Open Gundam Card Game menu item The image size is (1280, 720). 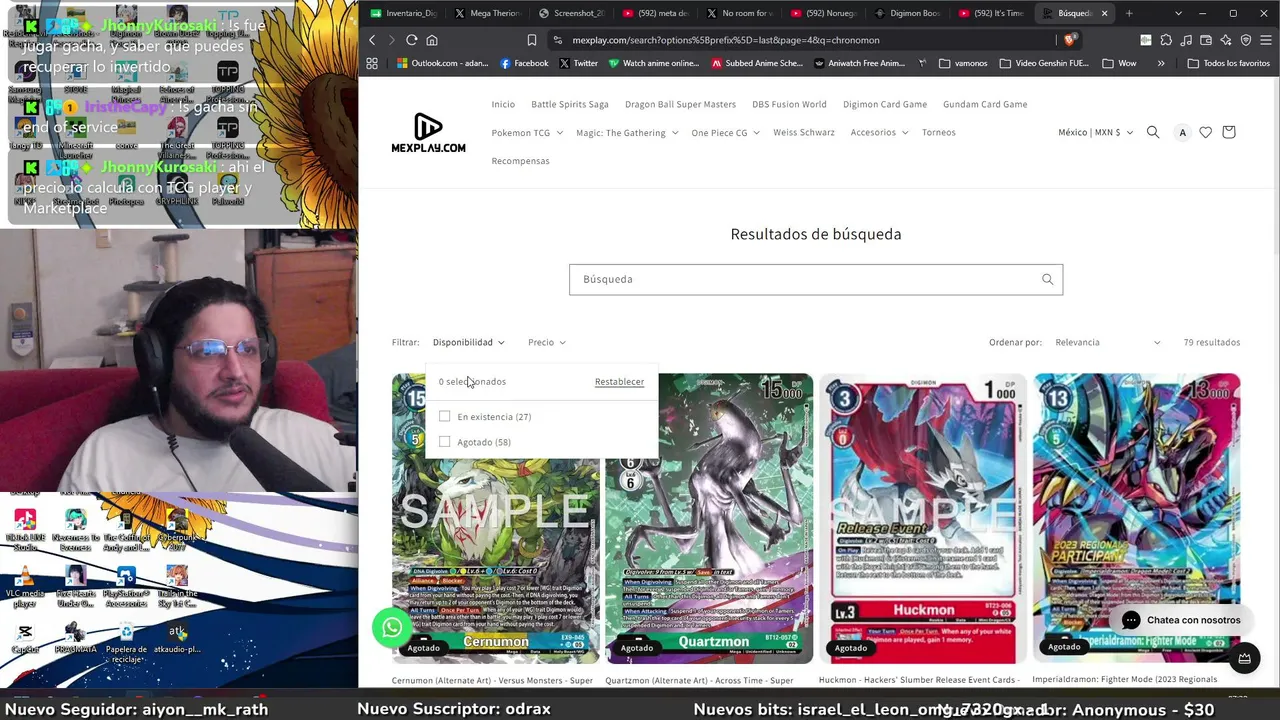point(985,104)
